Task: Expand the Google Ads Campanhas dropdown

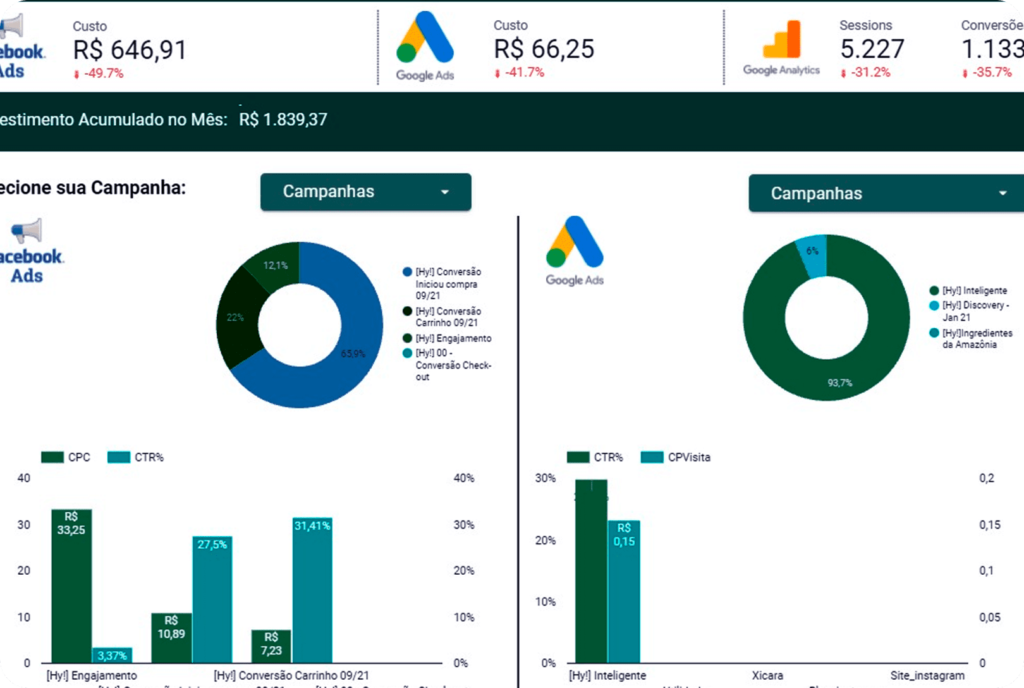Action: pyautogui.click(x=880, y=194)
